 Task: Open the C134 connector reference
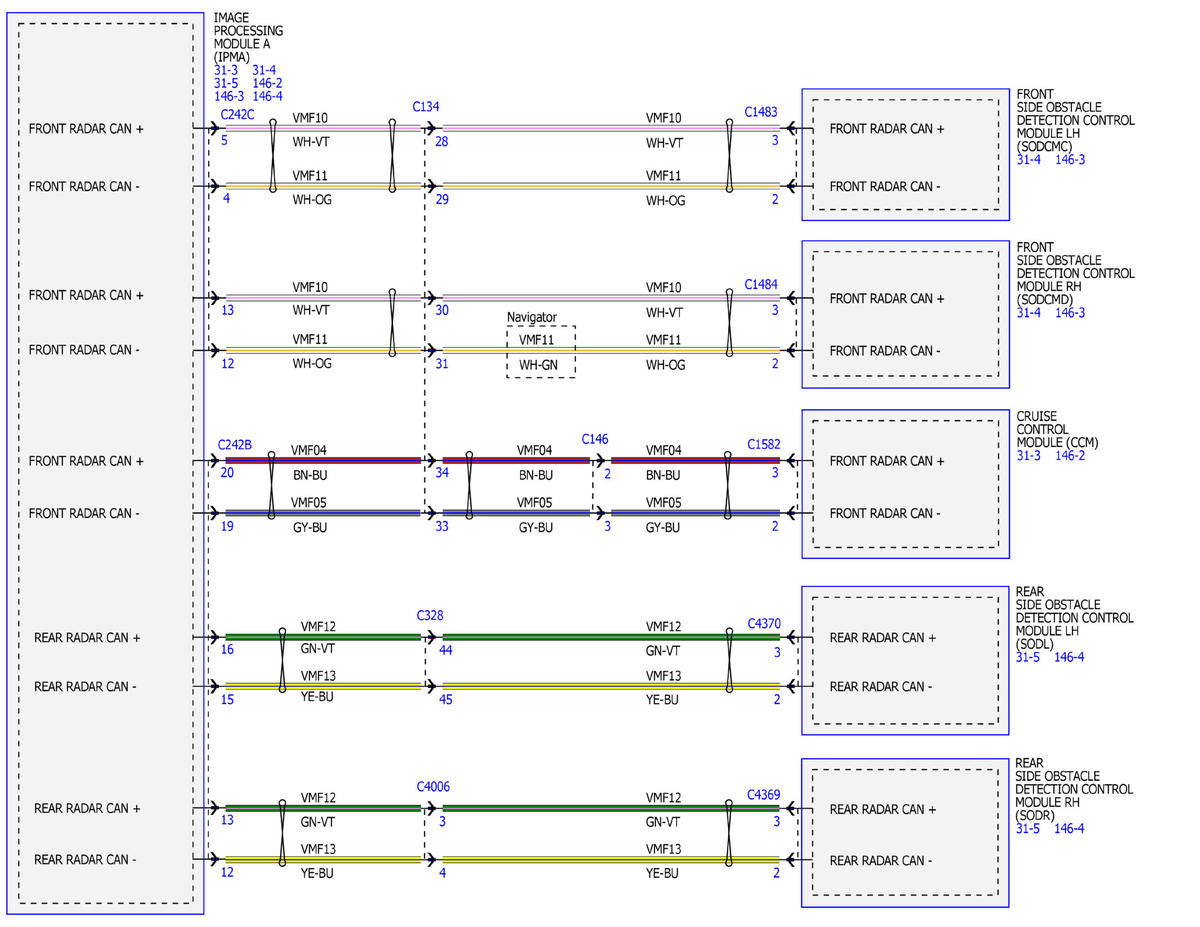pos(425,107)
